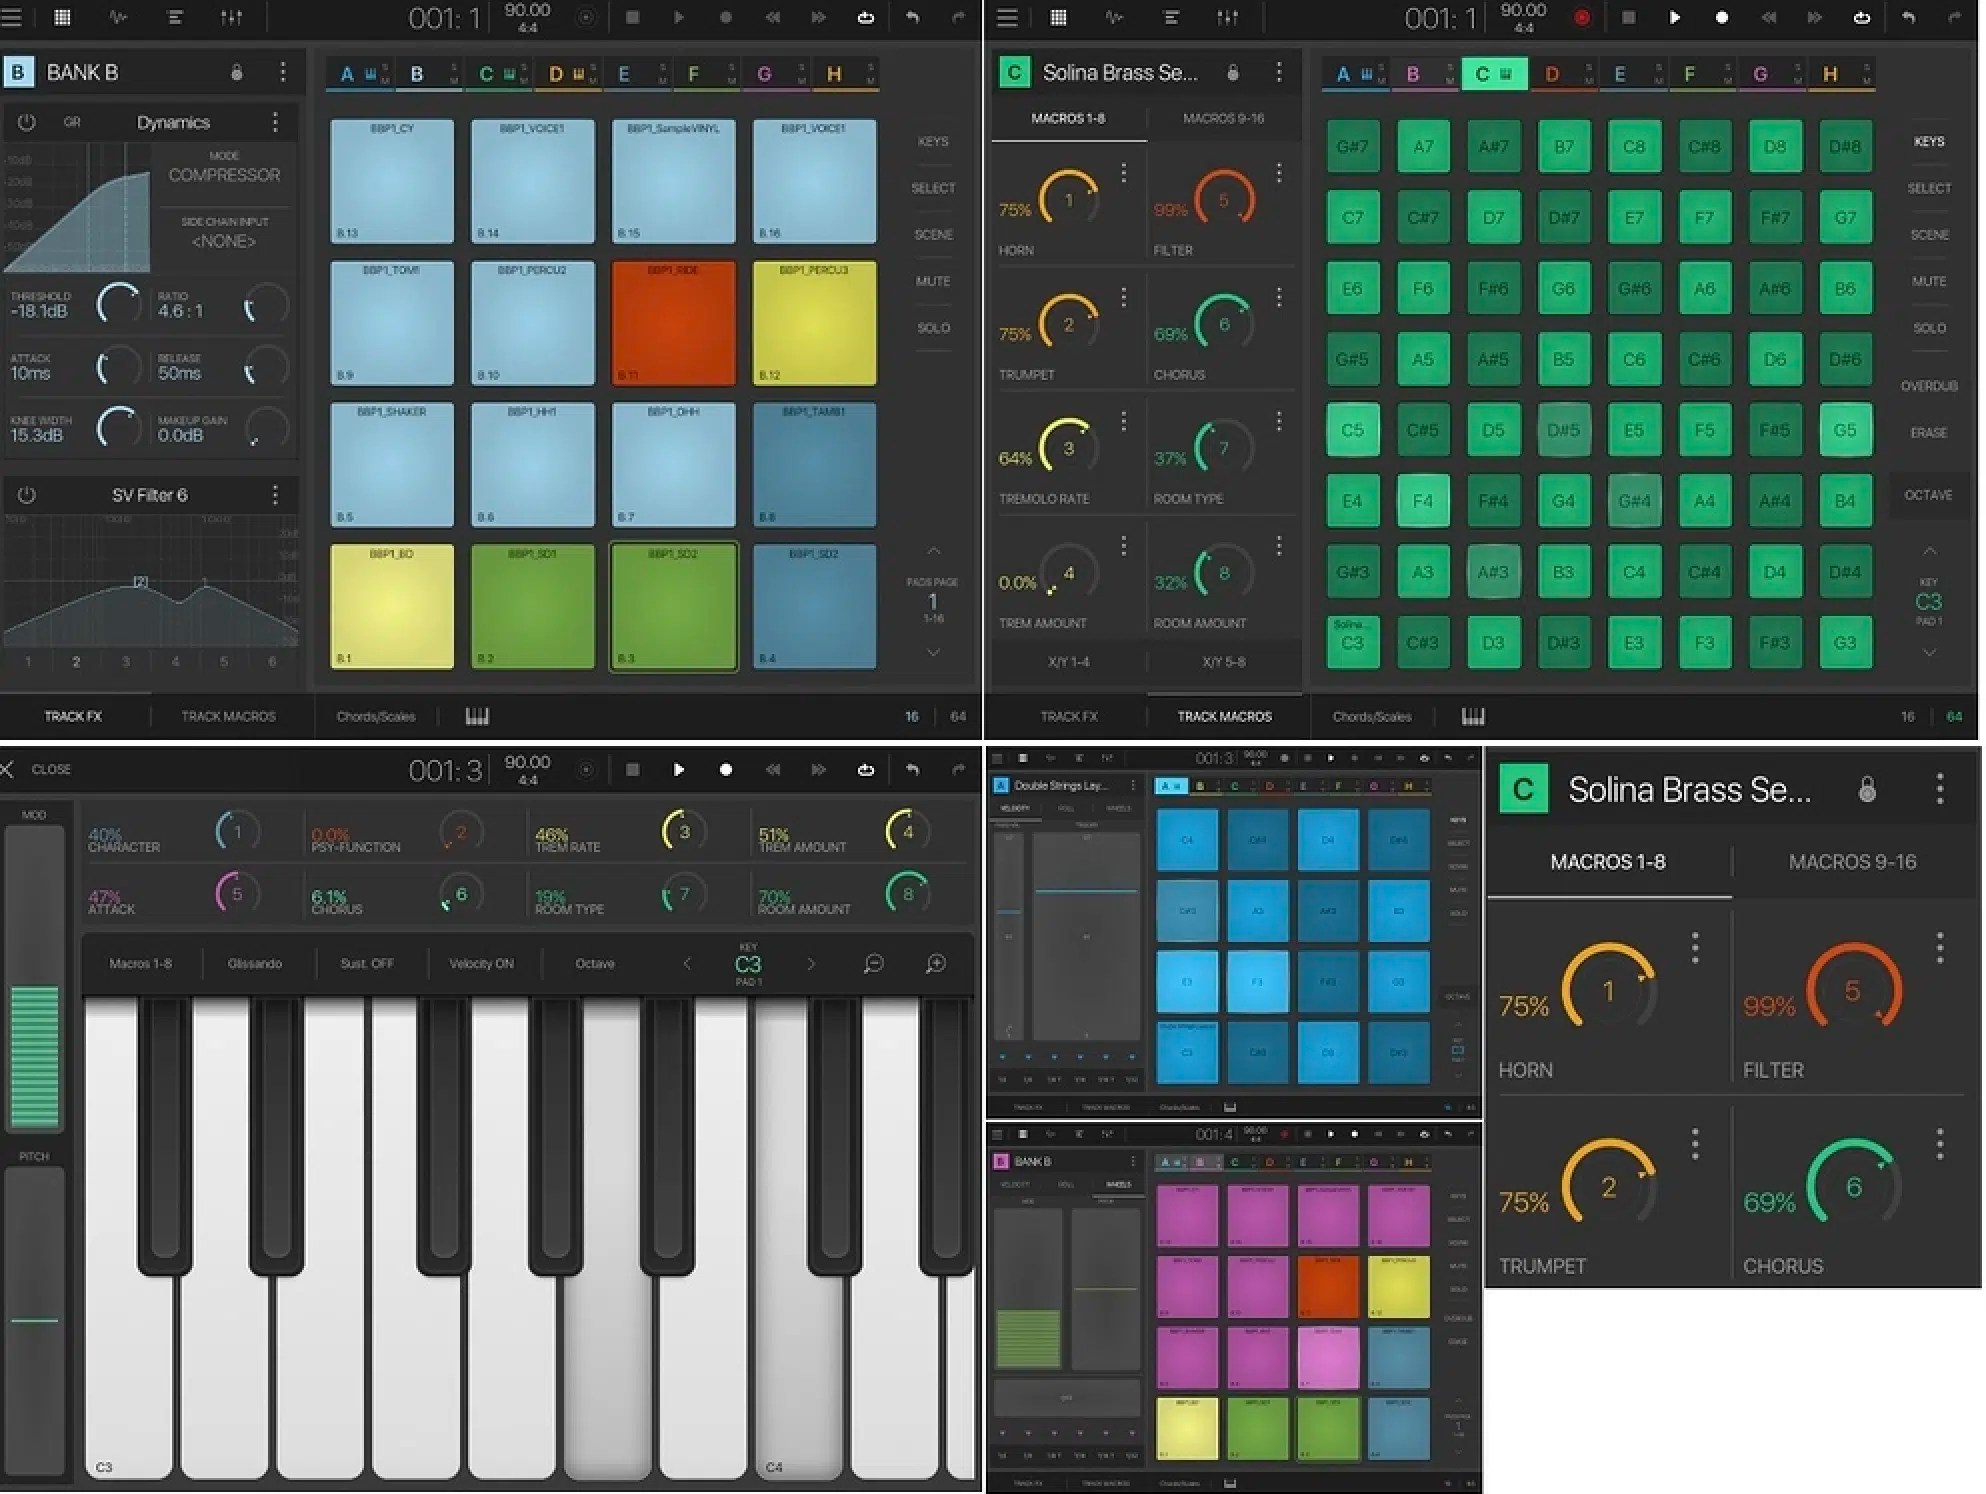The width and height of the screenshot is (1986, 1494).
Task: Click the right key arrow beside C3 on keyboard overlay
Action: [x=811, y=963]
